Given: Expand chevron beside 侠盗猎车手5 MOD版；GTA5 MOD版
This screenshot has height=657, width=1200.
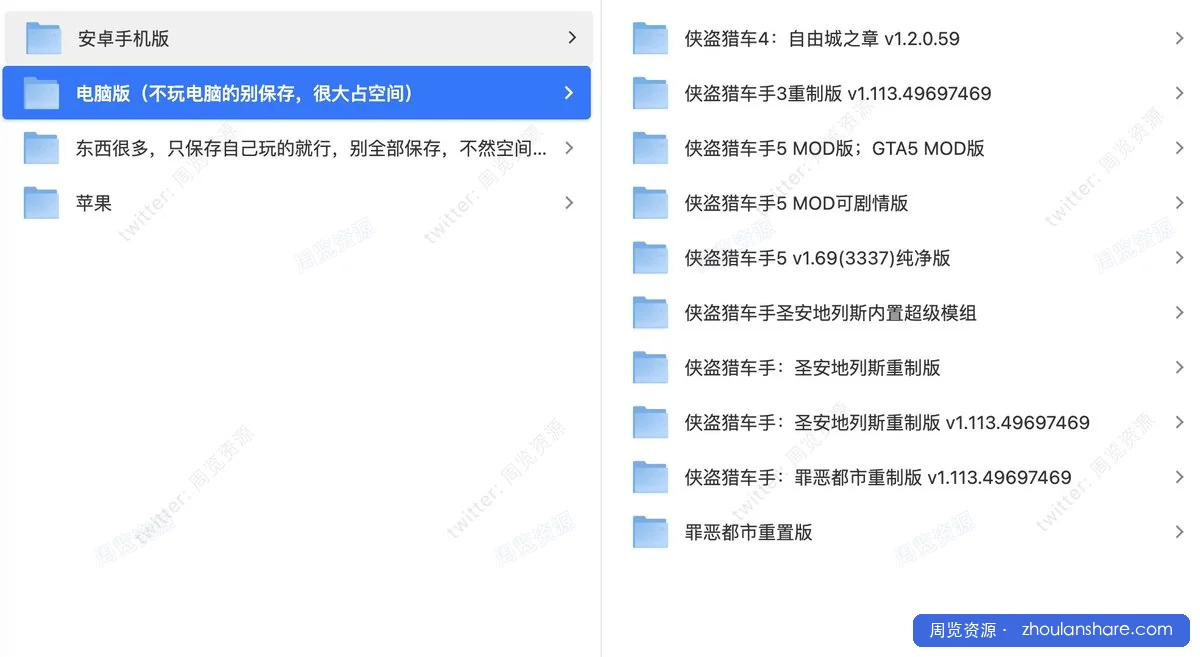Looking at the screenshot, I should pyautogui.click(x=1180, y=148).
